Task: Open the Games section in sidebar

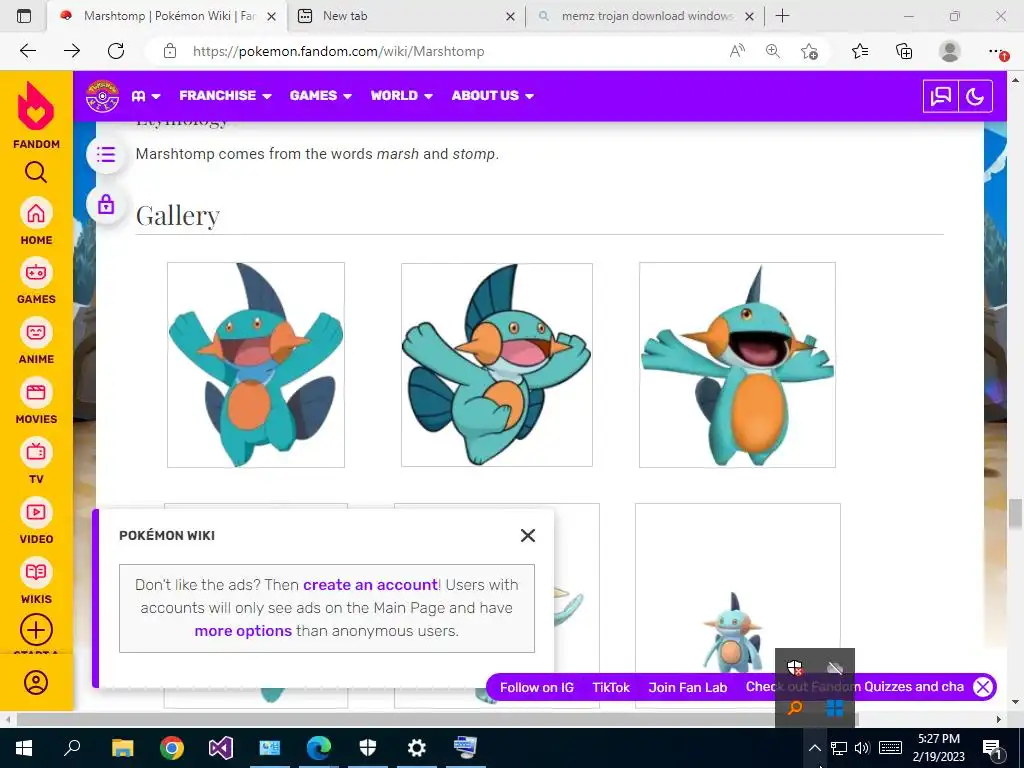Action: point(36,272)
